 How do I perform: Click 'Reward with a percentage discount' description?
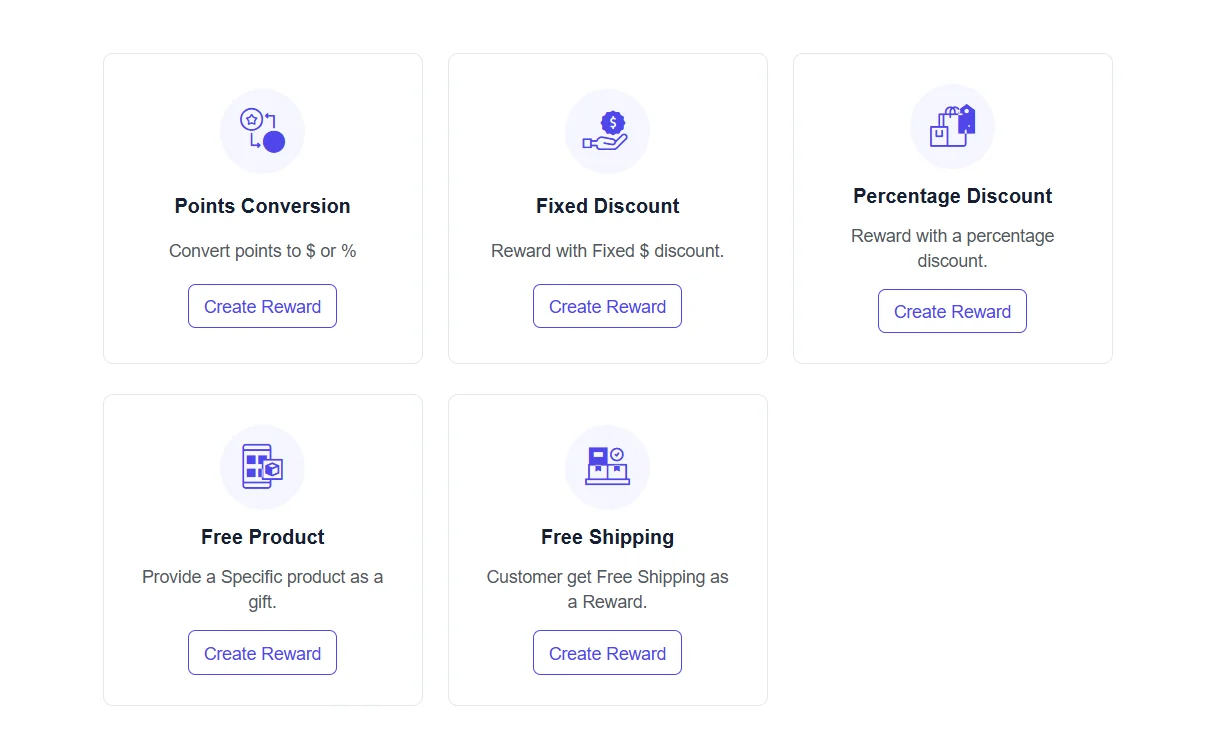(952, 248)
